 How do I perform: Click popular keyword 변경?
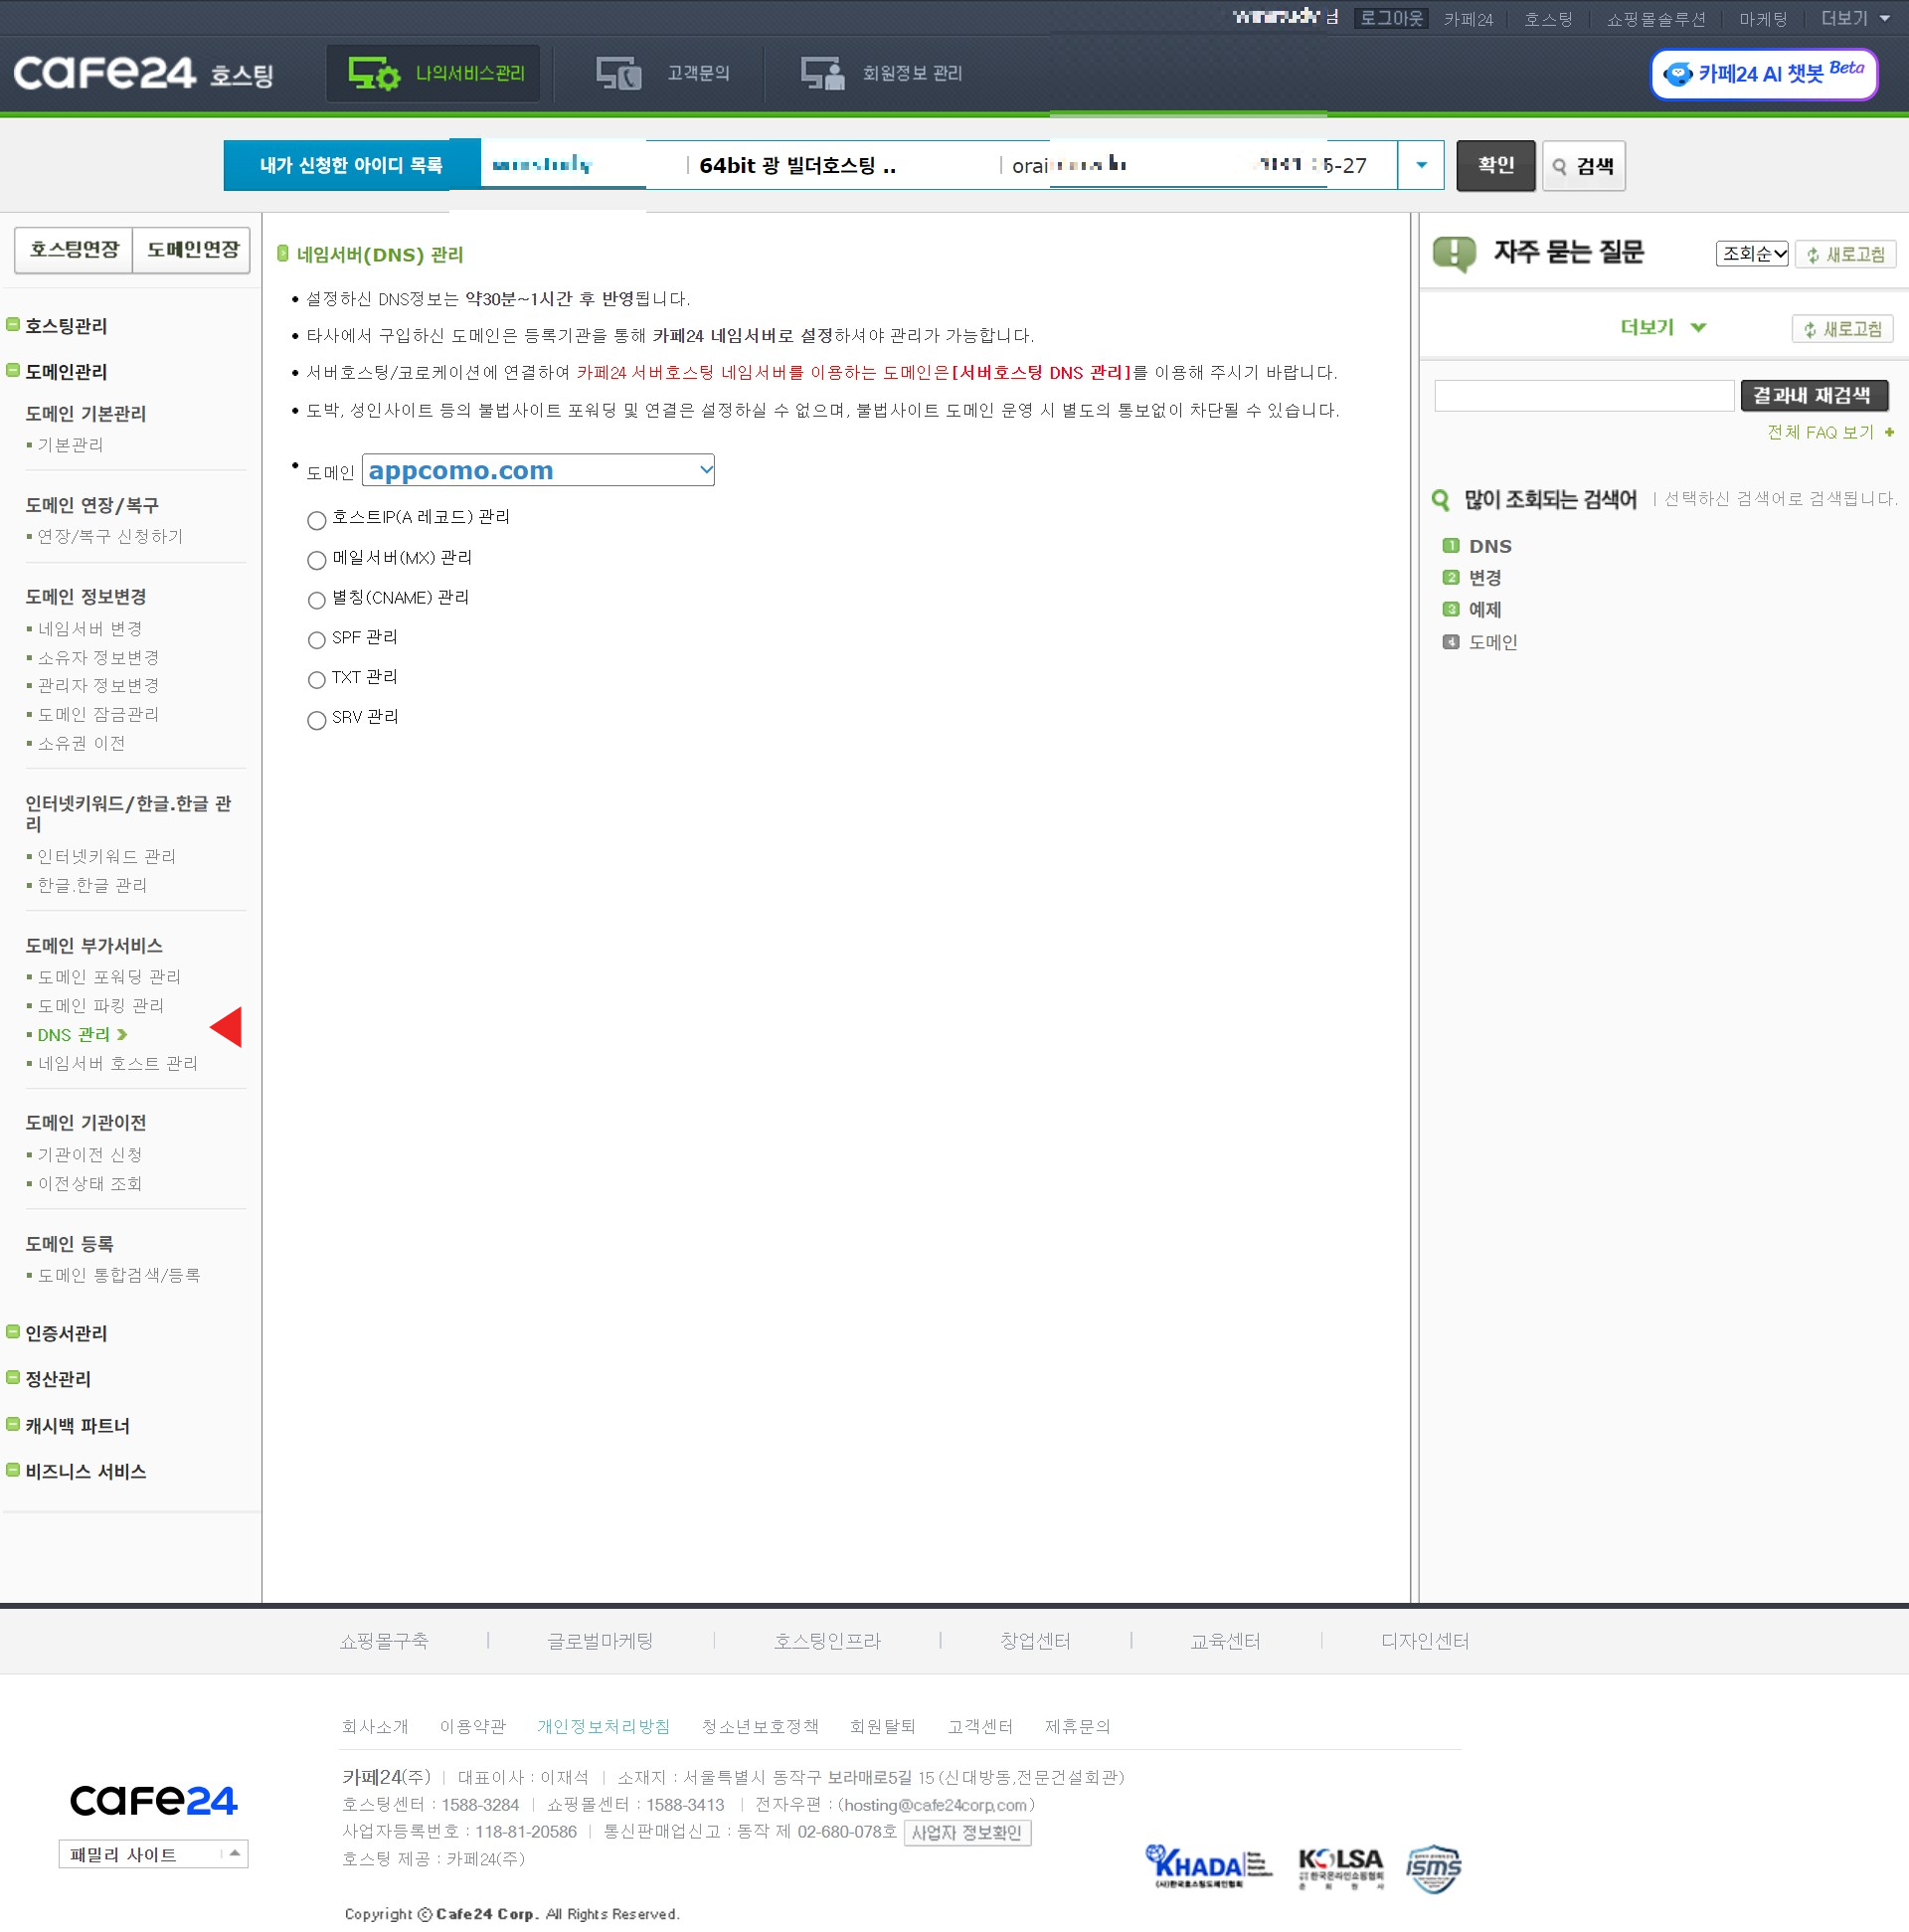[1485, 578]
